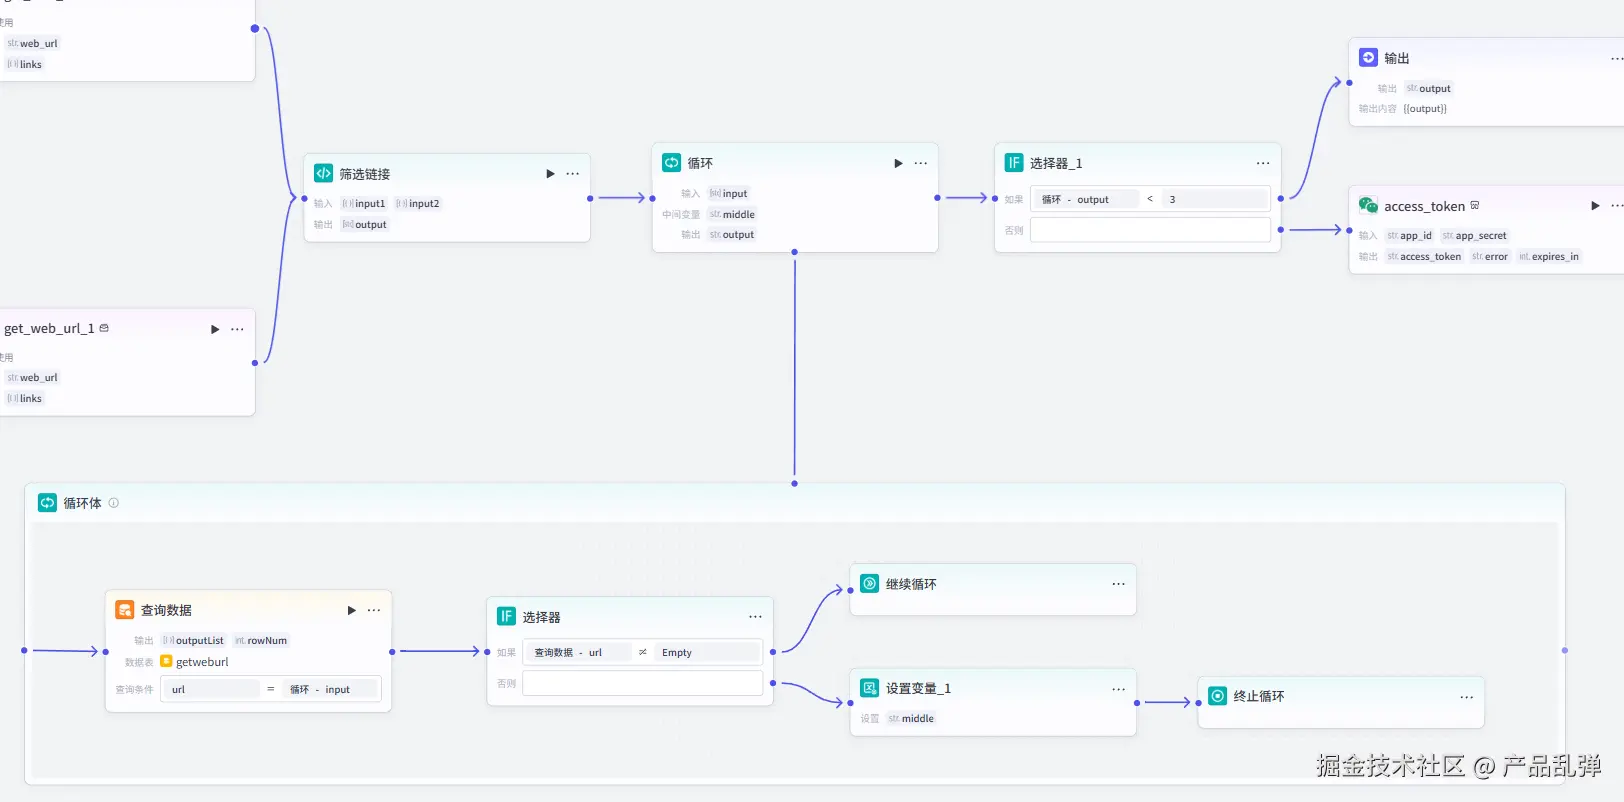Click the 输出 node icon
Viewport: 1624px width, 802px height.
1368,58
